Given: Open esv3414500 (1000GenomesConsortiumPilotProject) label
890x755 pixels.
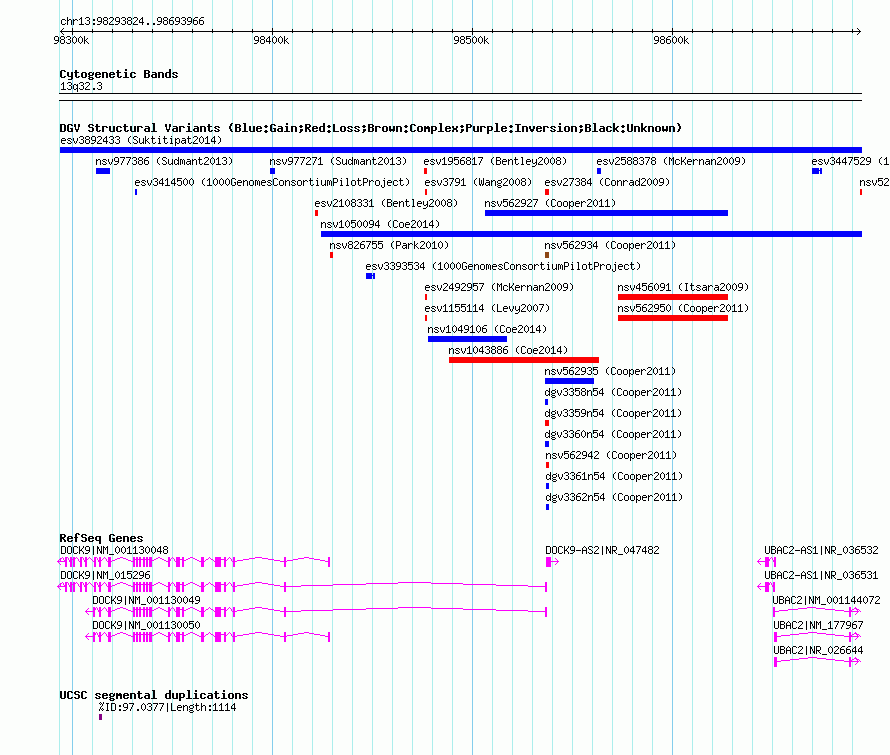Looking at the screenshot, I should click(272, 182).
